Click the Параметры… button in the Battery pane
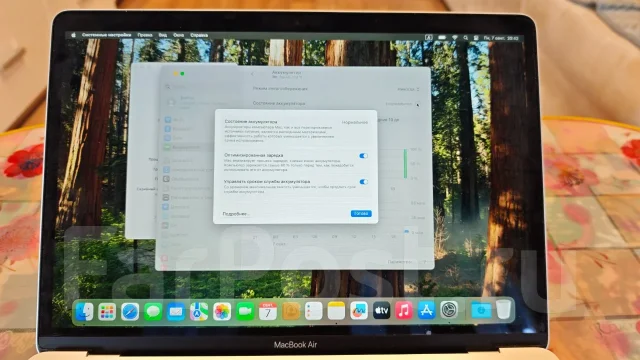This screenshot has height=360, width=640. pyautogui.click(x=400, y=262)
